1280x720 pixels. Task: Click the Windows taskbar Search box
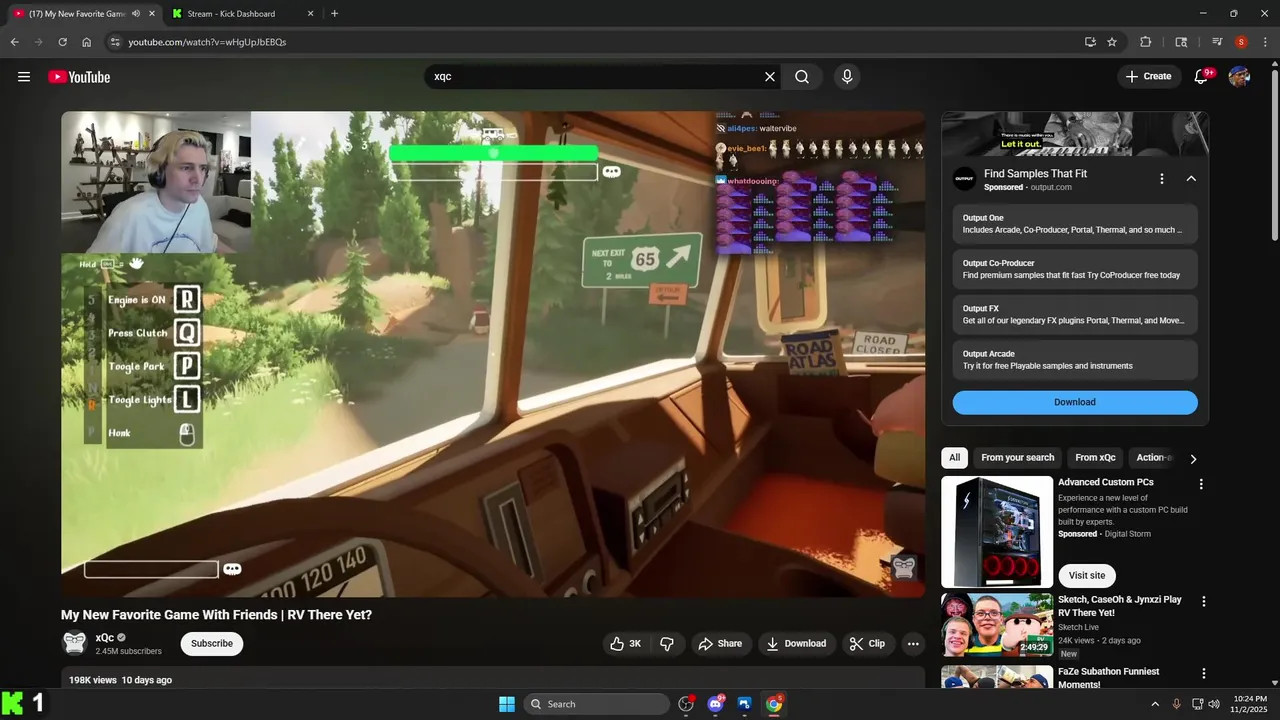coord(596,704)
